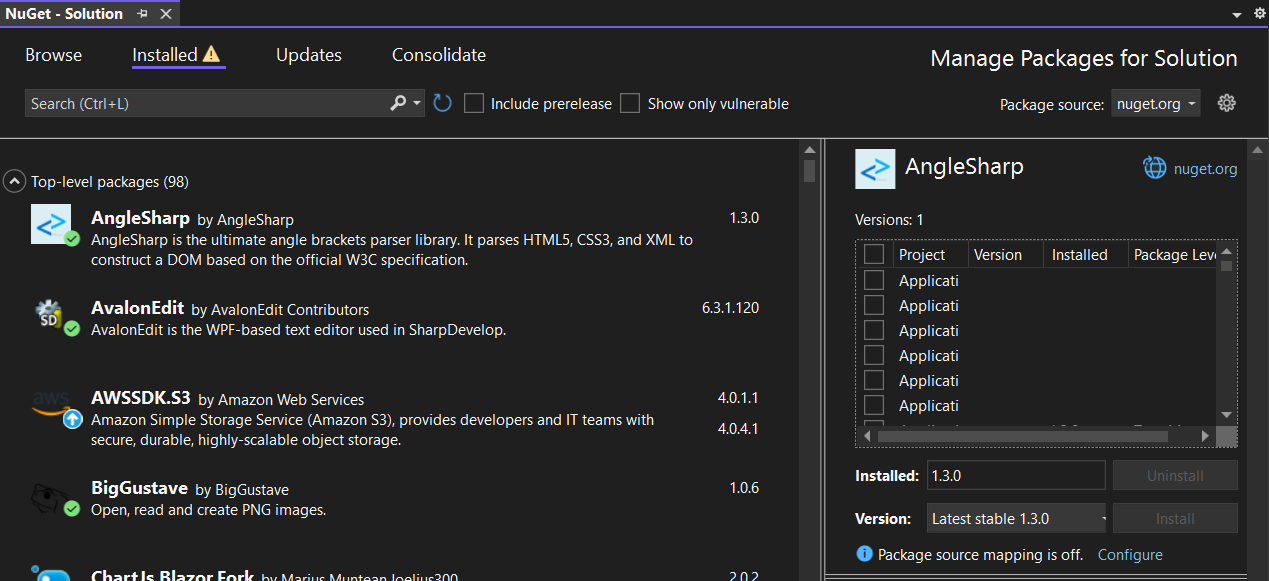Click AvalonEdit version 6.3.1.120
Screen dimensions: 1269x581
point(730,307)
